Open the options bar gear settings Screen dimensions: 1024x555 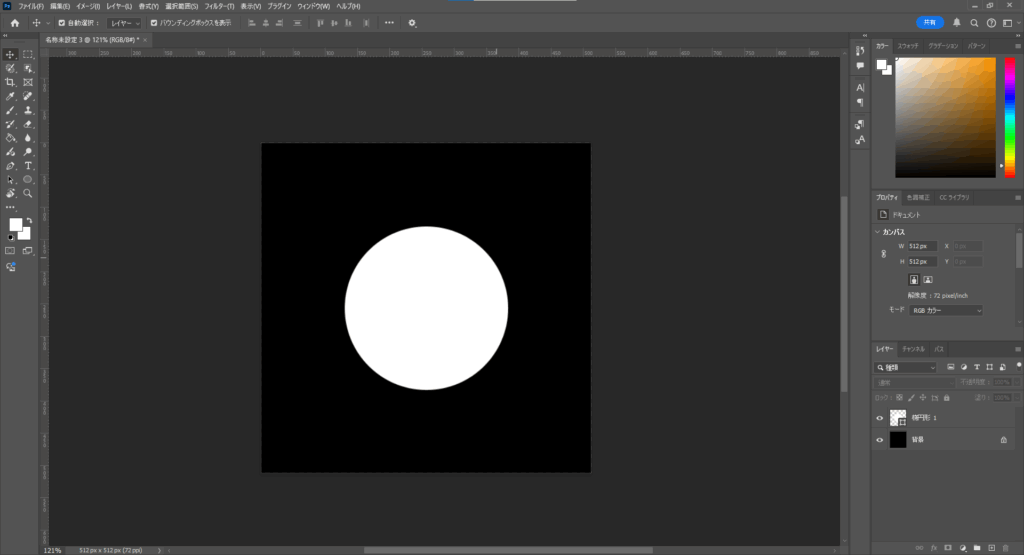(412, 23)
